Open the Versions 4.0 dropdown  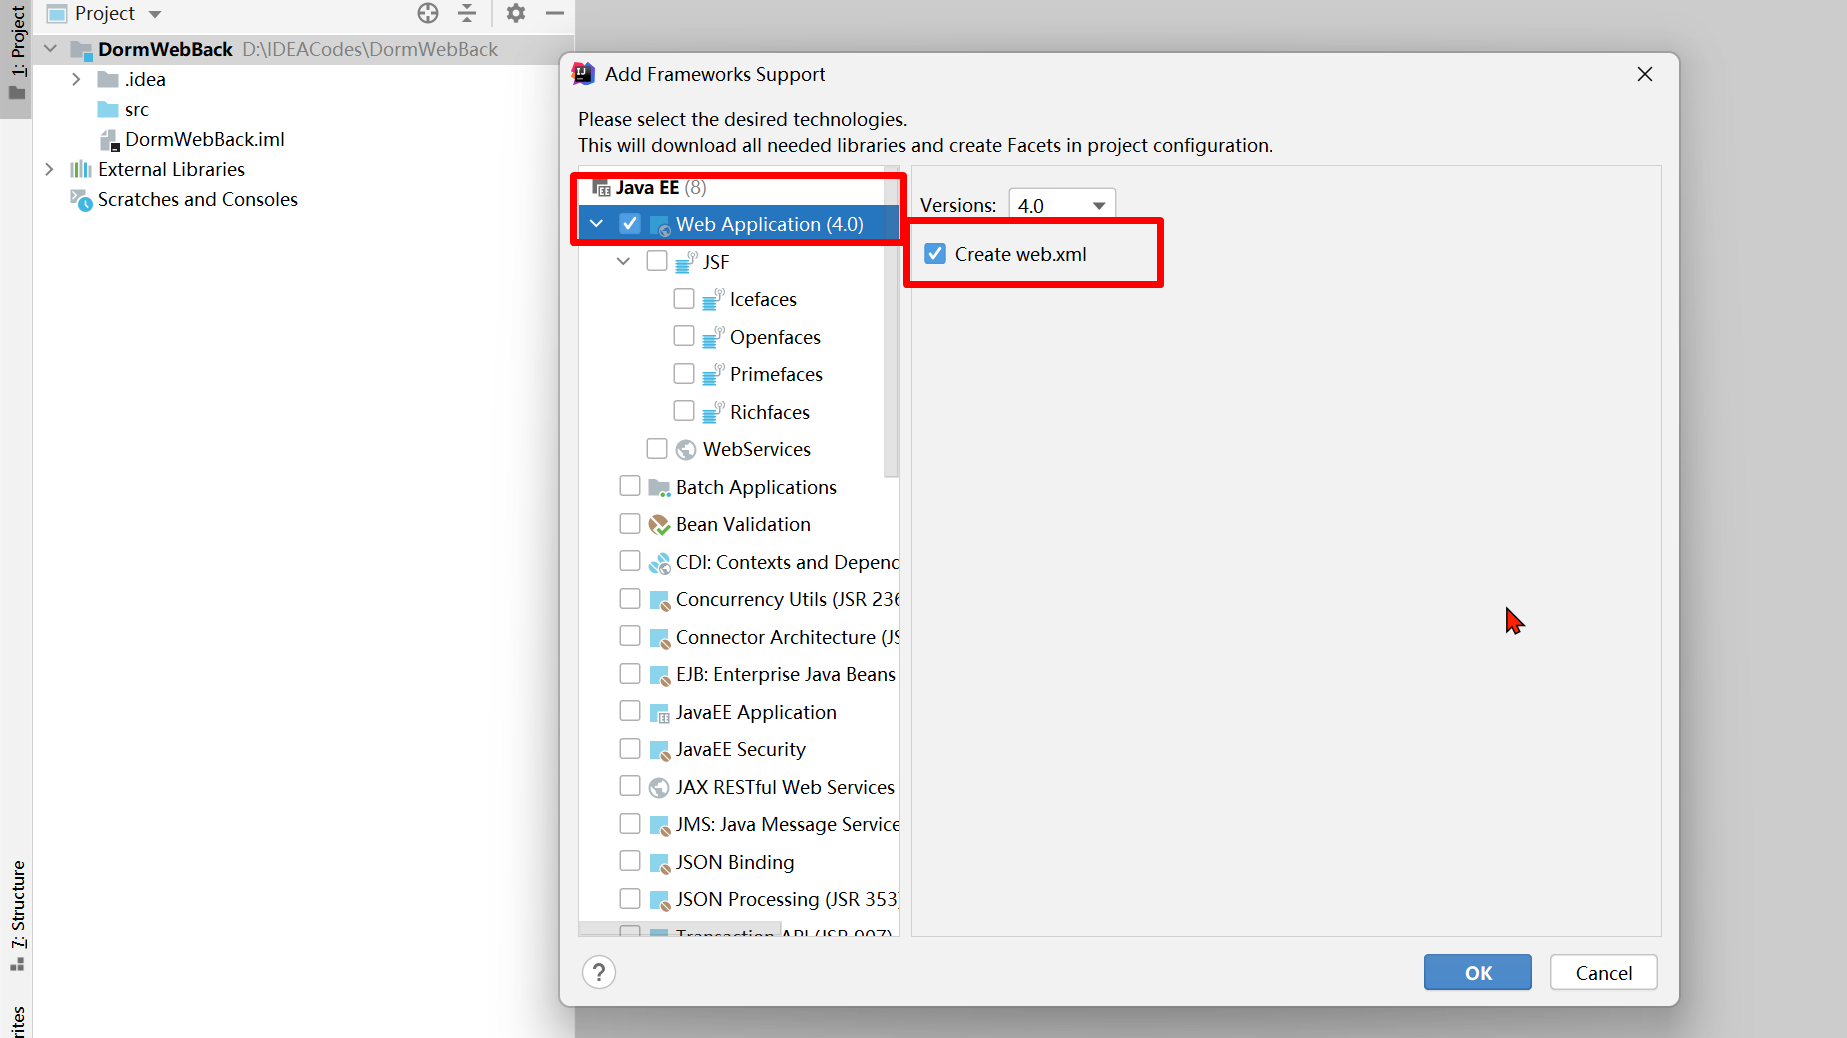(1062, 205)
